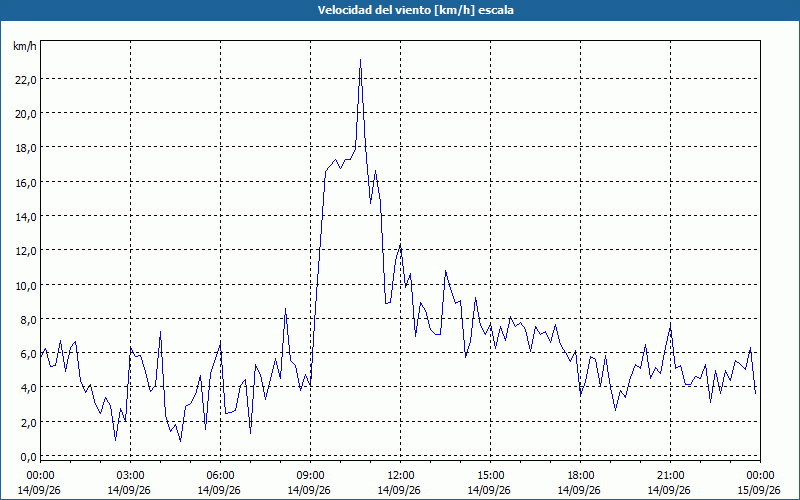
Task: Click the 12:00 time axis label
Action: coord(401,476)
